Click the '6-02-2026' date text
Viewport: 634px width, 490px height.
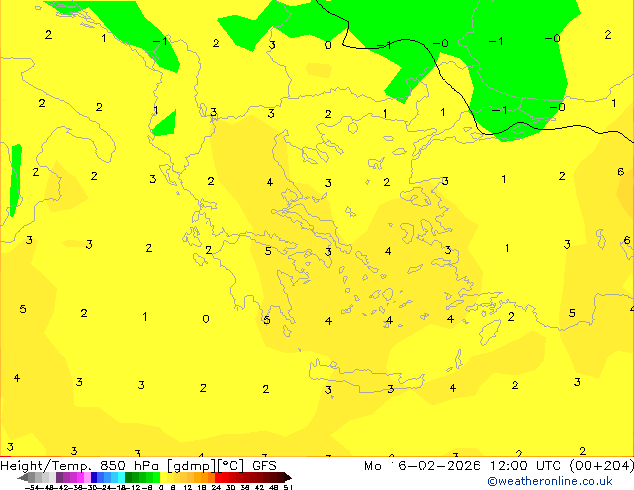click(x=440, y=466)
